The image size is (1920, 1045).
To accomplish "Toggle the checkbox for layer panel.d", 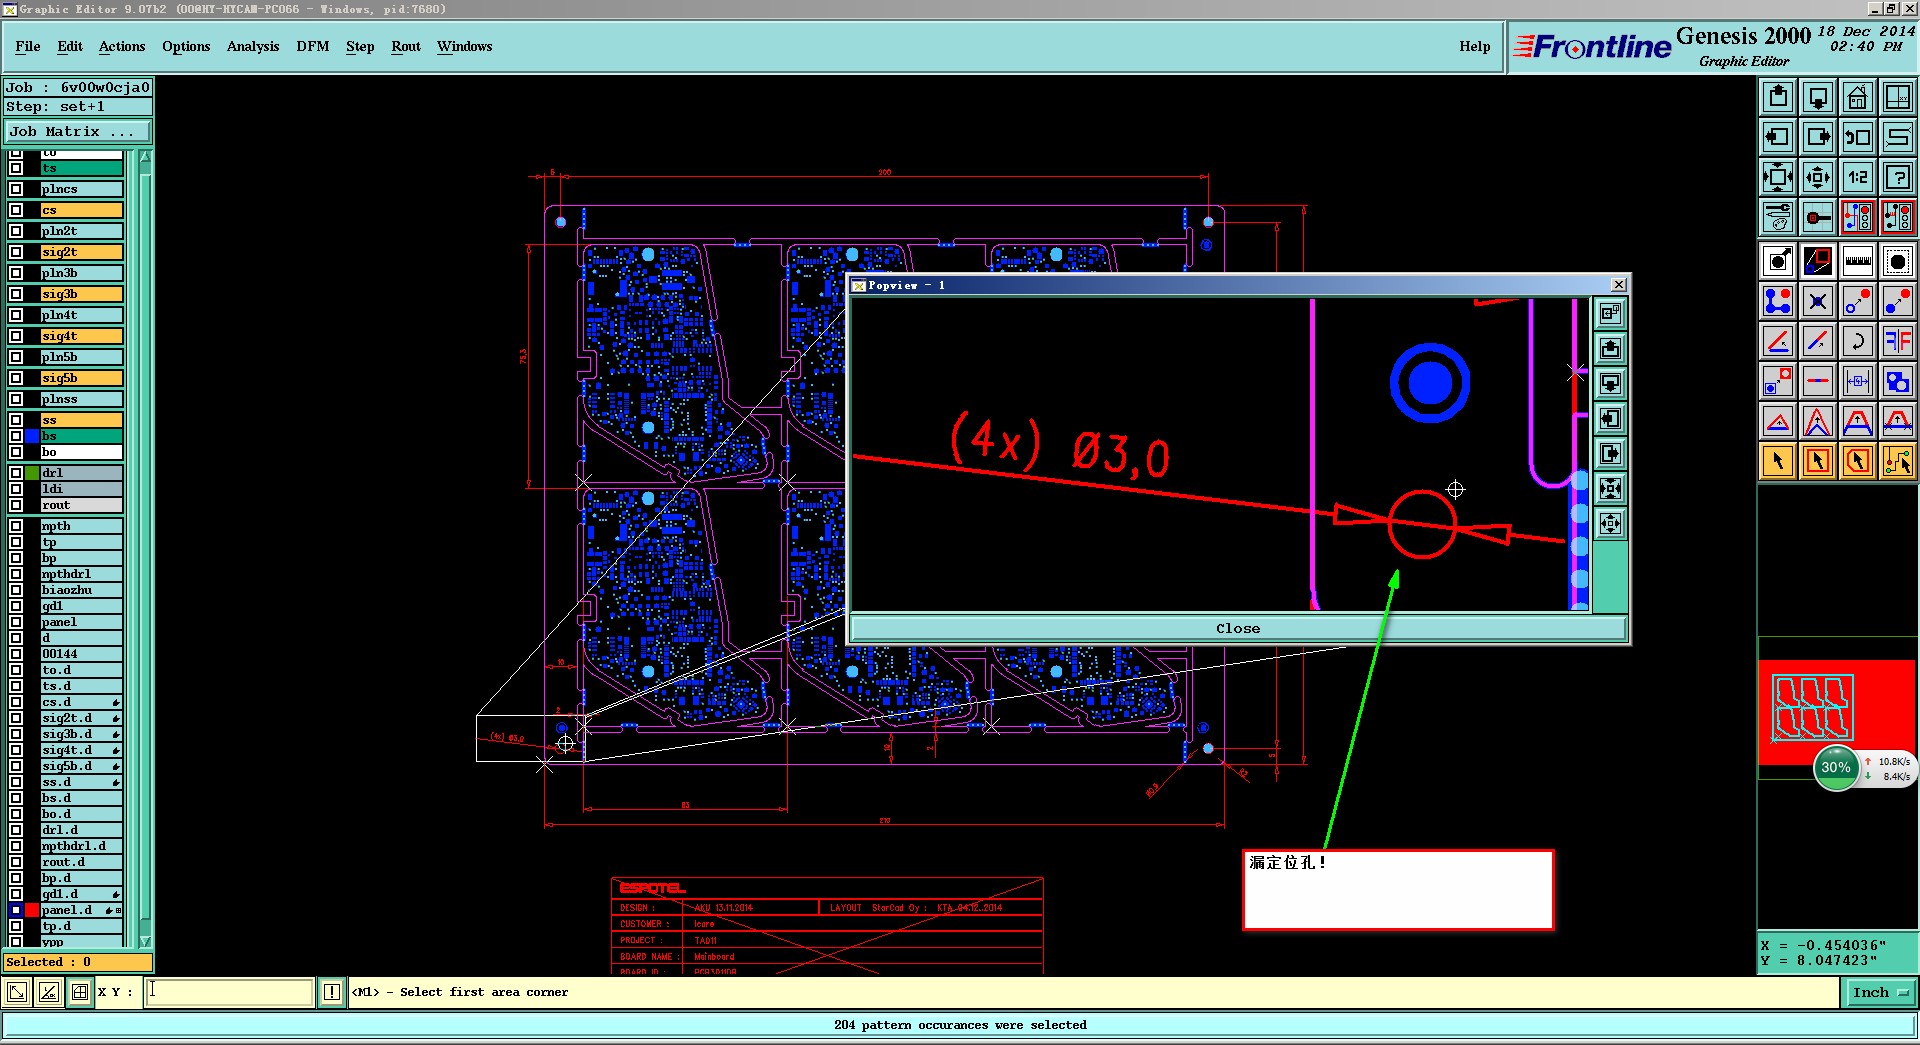I will click(x=16, y=910).
